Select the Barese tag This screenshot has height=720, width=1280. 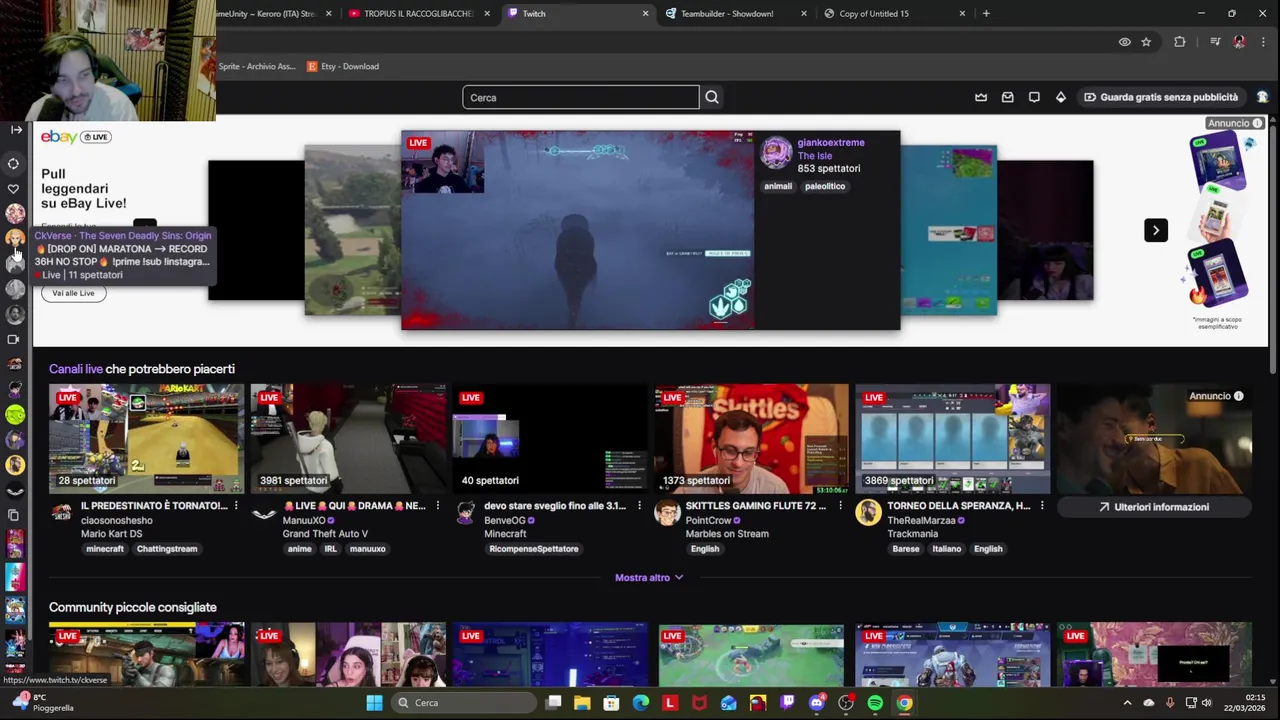point(906,549)
